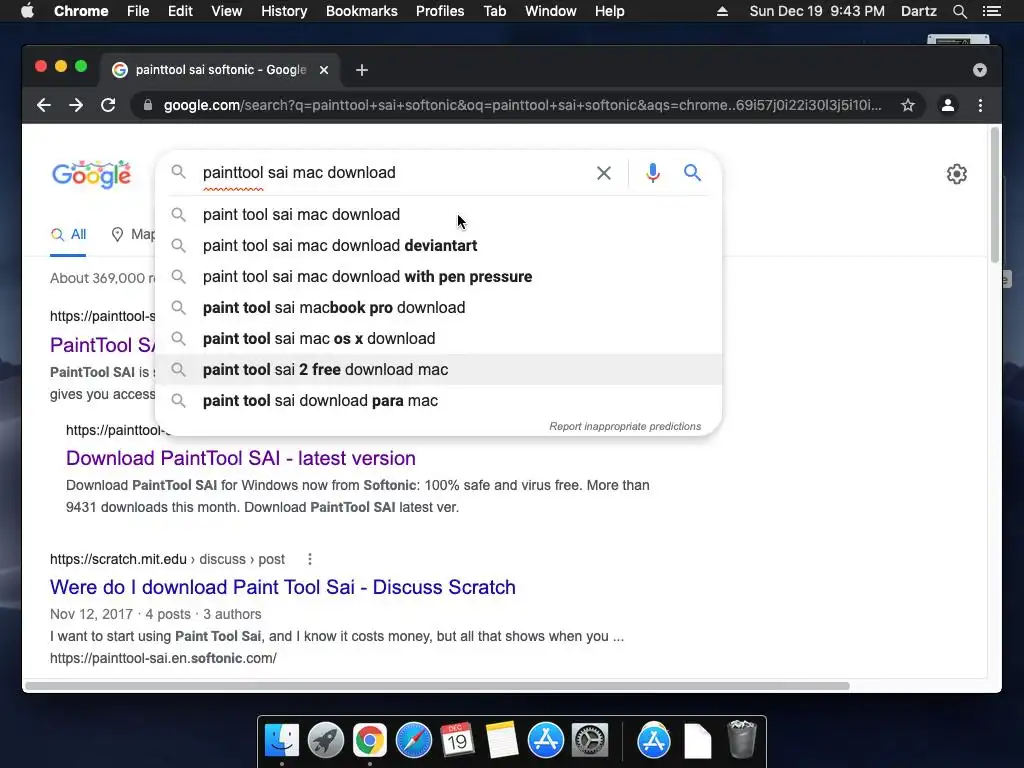Open the History menu
The image size is (1024, 768).
pos(284,11)
